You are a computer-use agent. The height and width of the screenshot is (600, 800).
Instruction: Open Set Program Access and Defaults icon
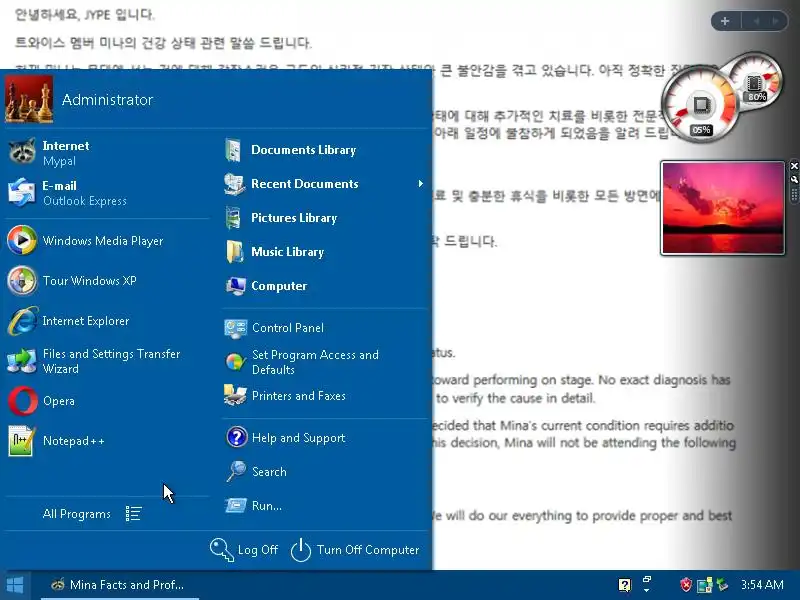click(x=235, y=362)
